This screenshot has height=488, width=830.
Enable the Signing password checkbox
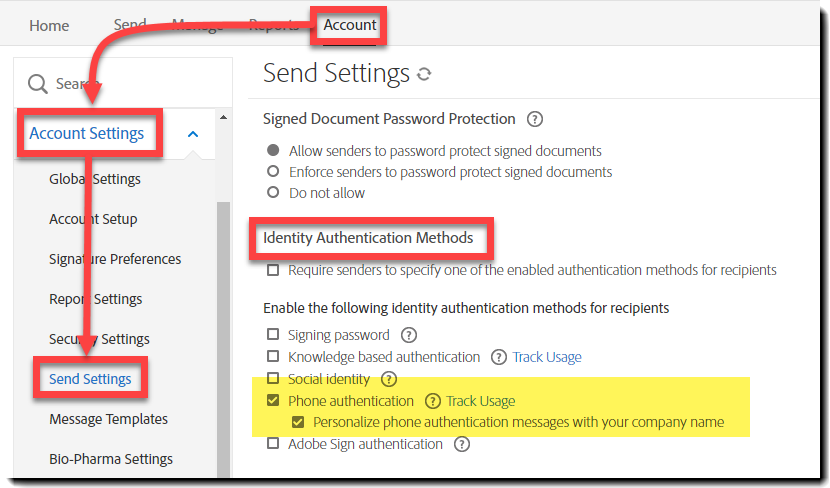pyautogui.click(x=273, y=335)
